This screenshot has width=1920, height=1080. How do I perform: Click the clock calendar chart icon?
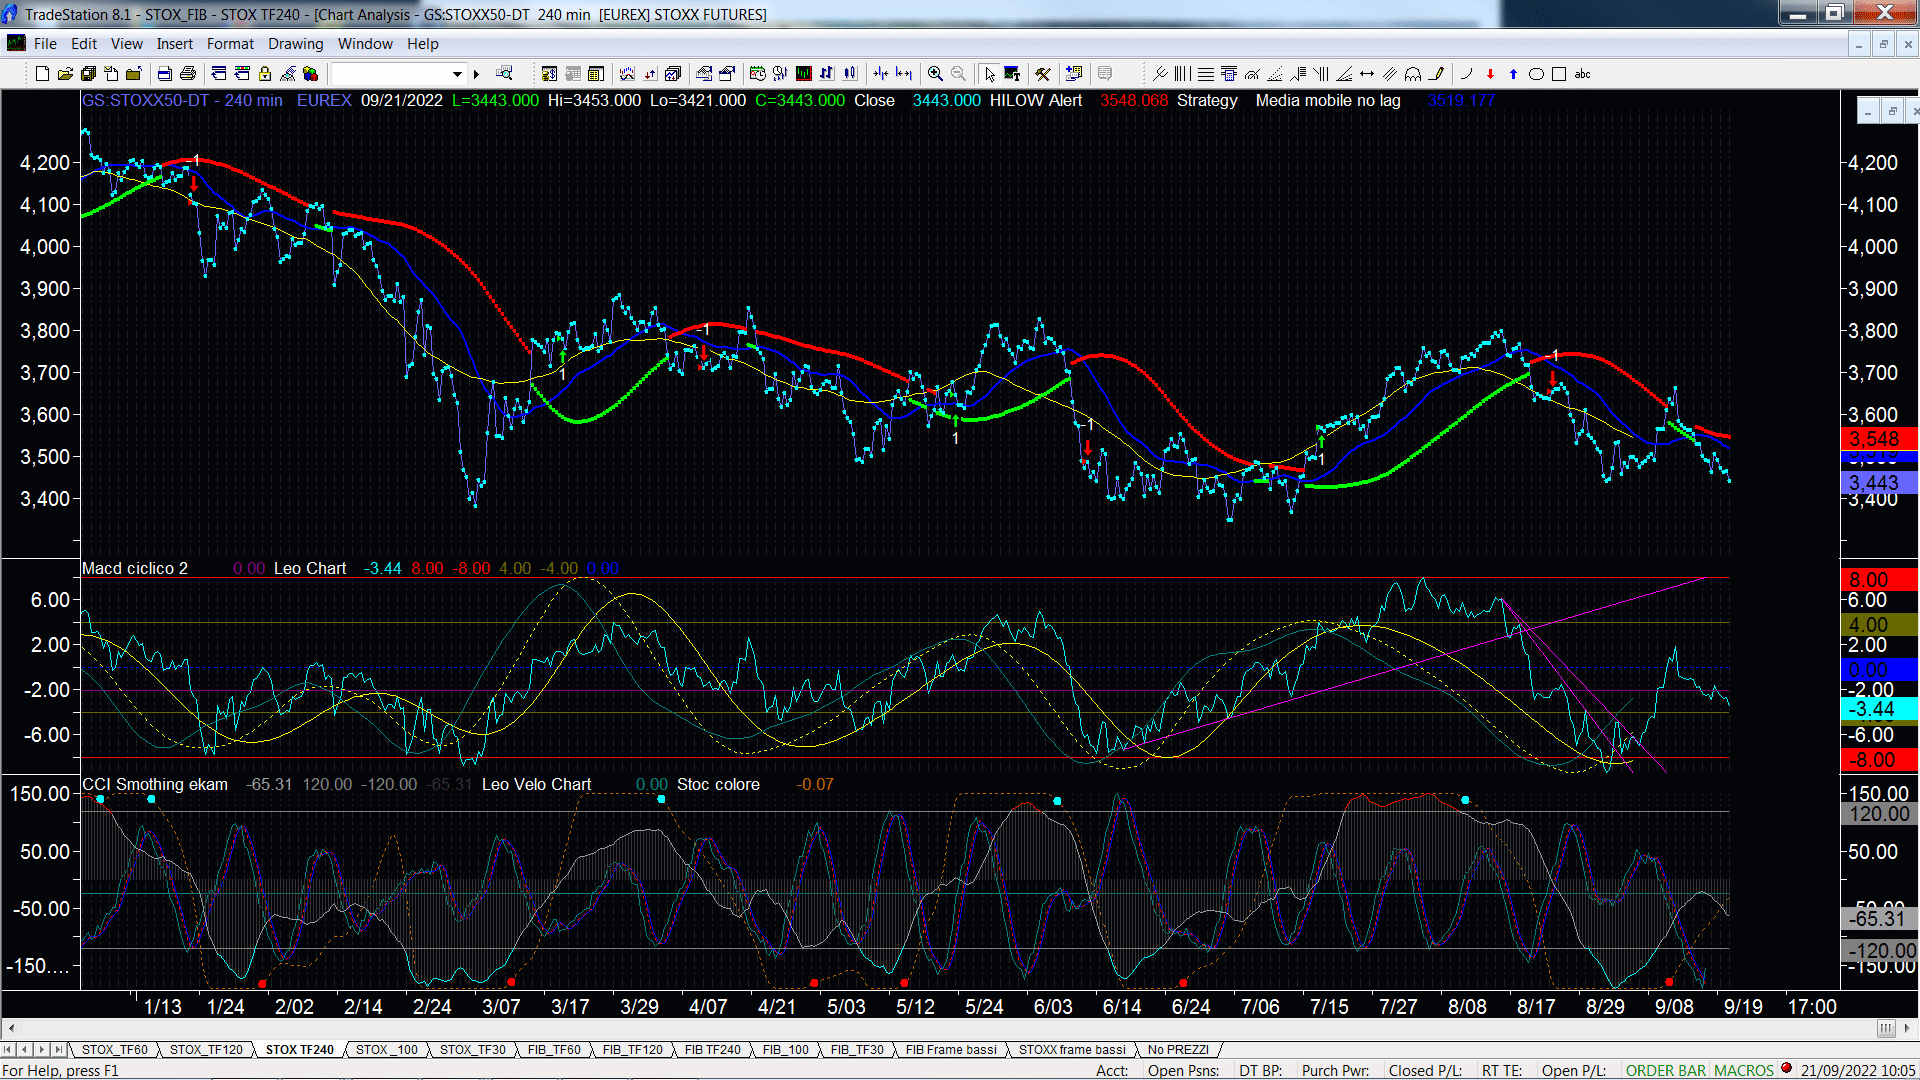[757, 74]
